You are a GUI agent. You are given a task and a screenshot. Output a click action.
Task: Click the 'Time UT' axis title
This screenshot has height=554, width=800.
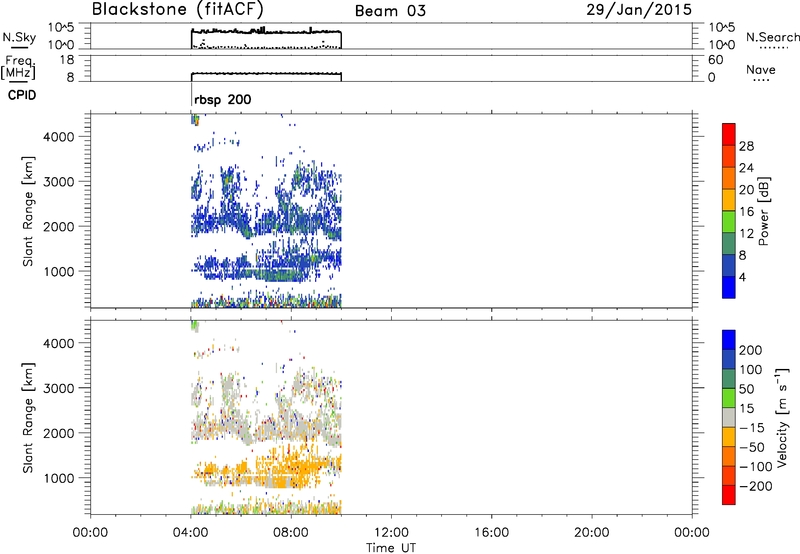click(391, 548)
